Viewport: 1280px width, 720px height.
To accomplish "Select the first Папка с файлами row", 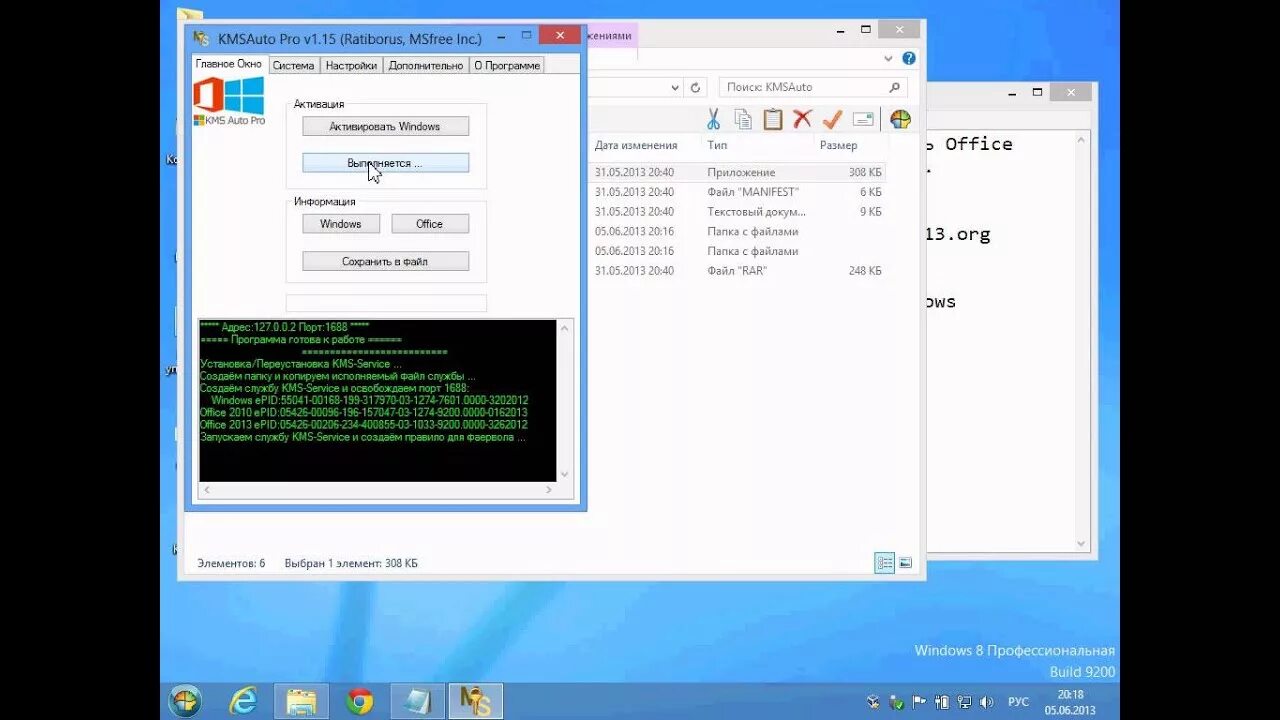I will click(x=738, y=231).
